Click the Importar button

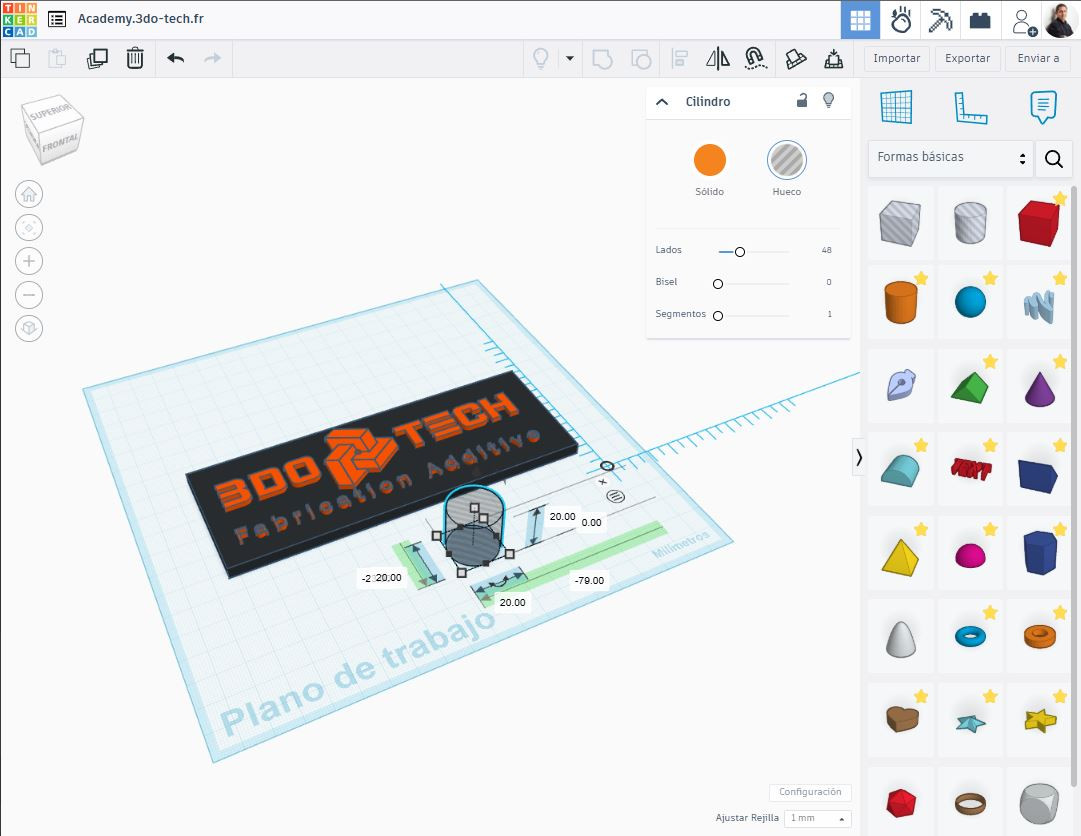click(897, 59)
